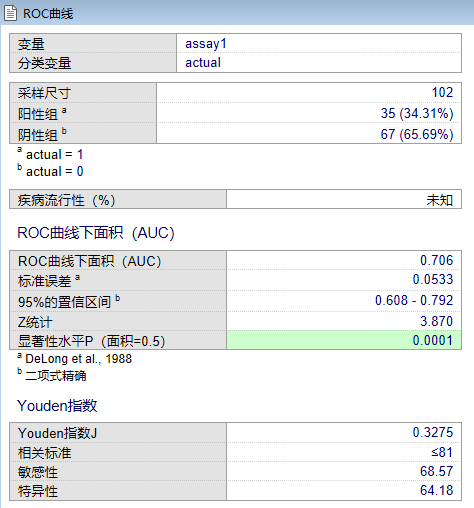Viewport: 474px width, 508px height.
Task: Click the sample size value 102
Action: pyautogui.click(x=442, y=92)
